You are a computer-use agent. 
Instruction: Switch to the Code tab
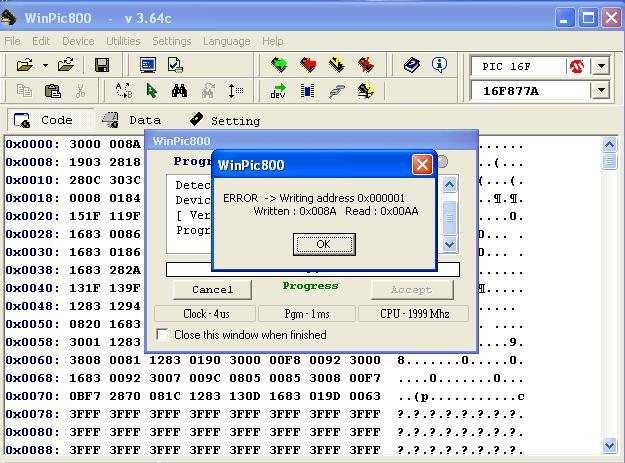51,120
